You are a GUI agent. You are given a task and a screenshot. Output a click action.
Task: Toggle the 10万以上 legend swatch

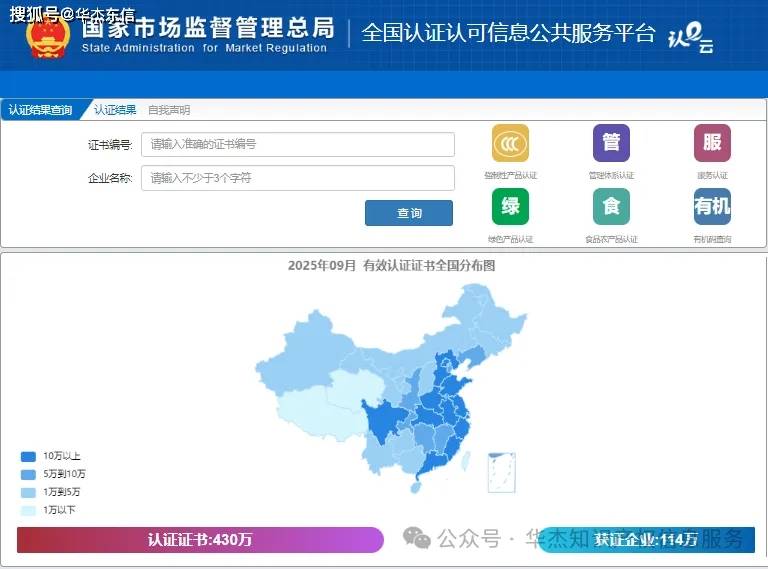coord(28,456)
